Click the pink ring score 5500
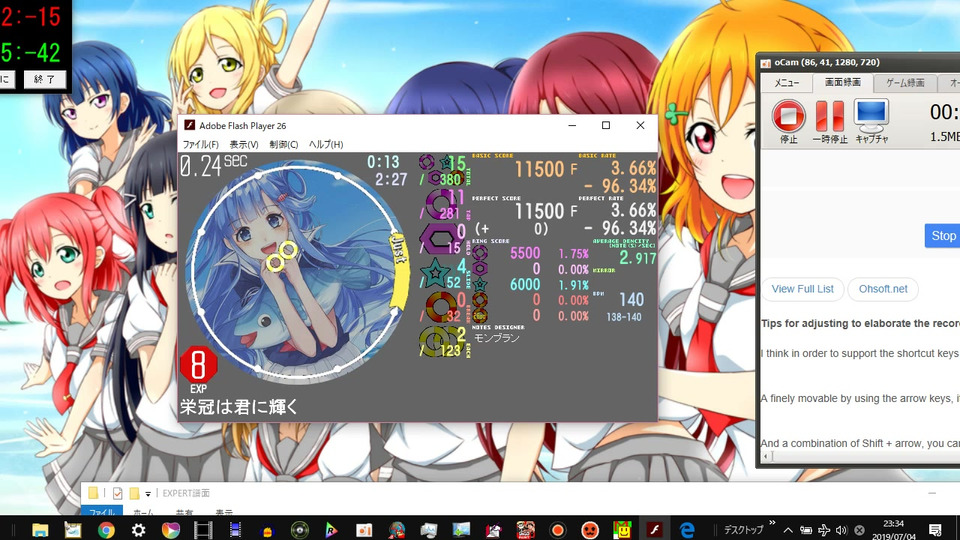Image resolution: width=960 pixels, height=540 pixels. tap(525, 253)
